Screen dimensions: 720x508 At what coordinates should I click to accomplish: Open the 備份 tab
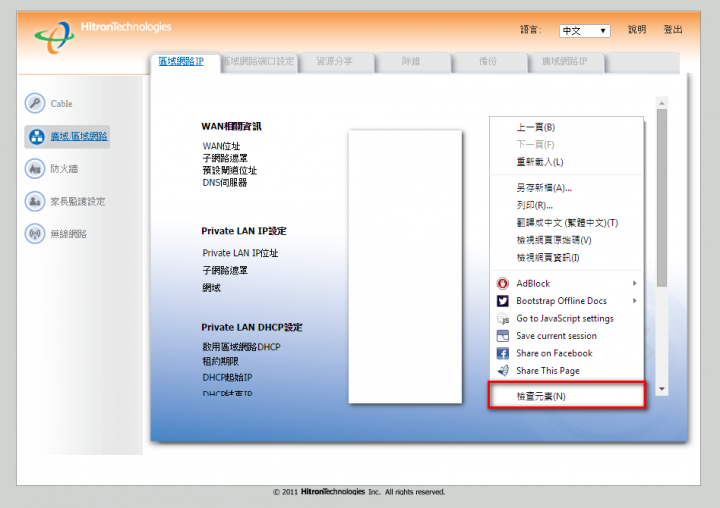click(488, 61)
